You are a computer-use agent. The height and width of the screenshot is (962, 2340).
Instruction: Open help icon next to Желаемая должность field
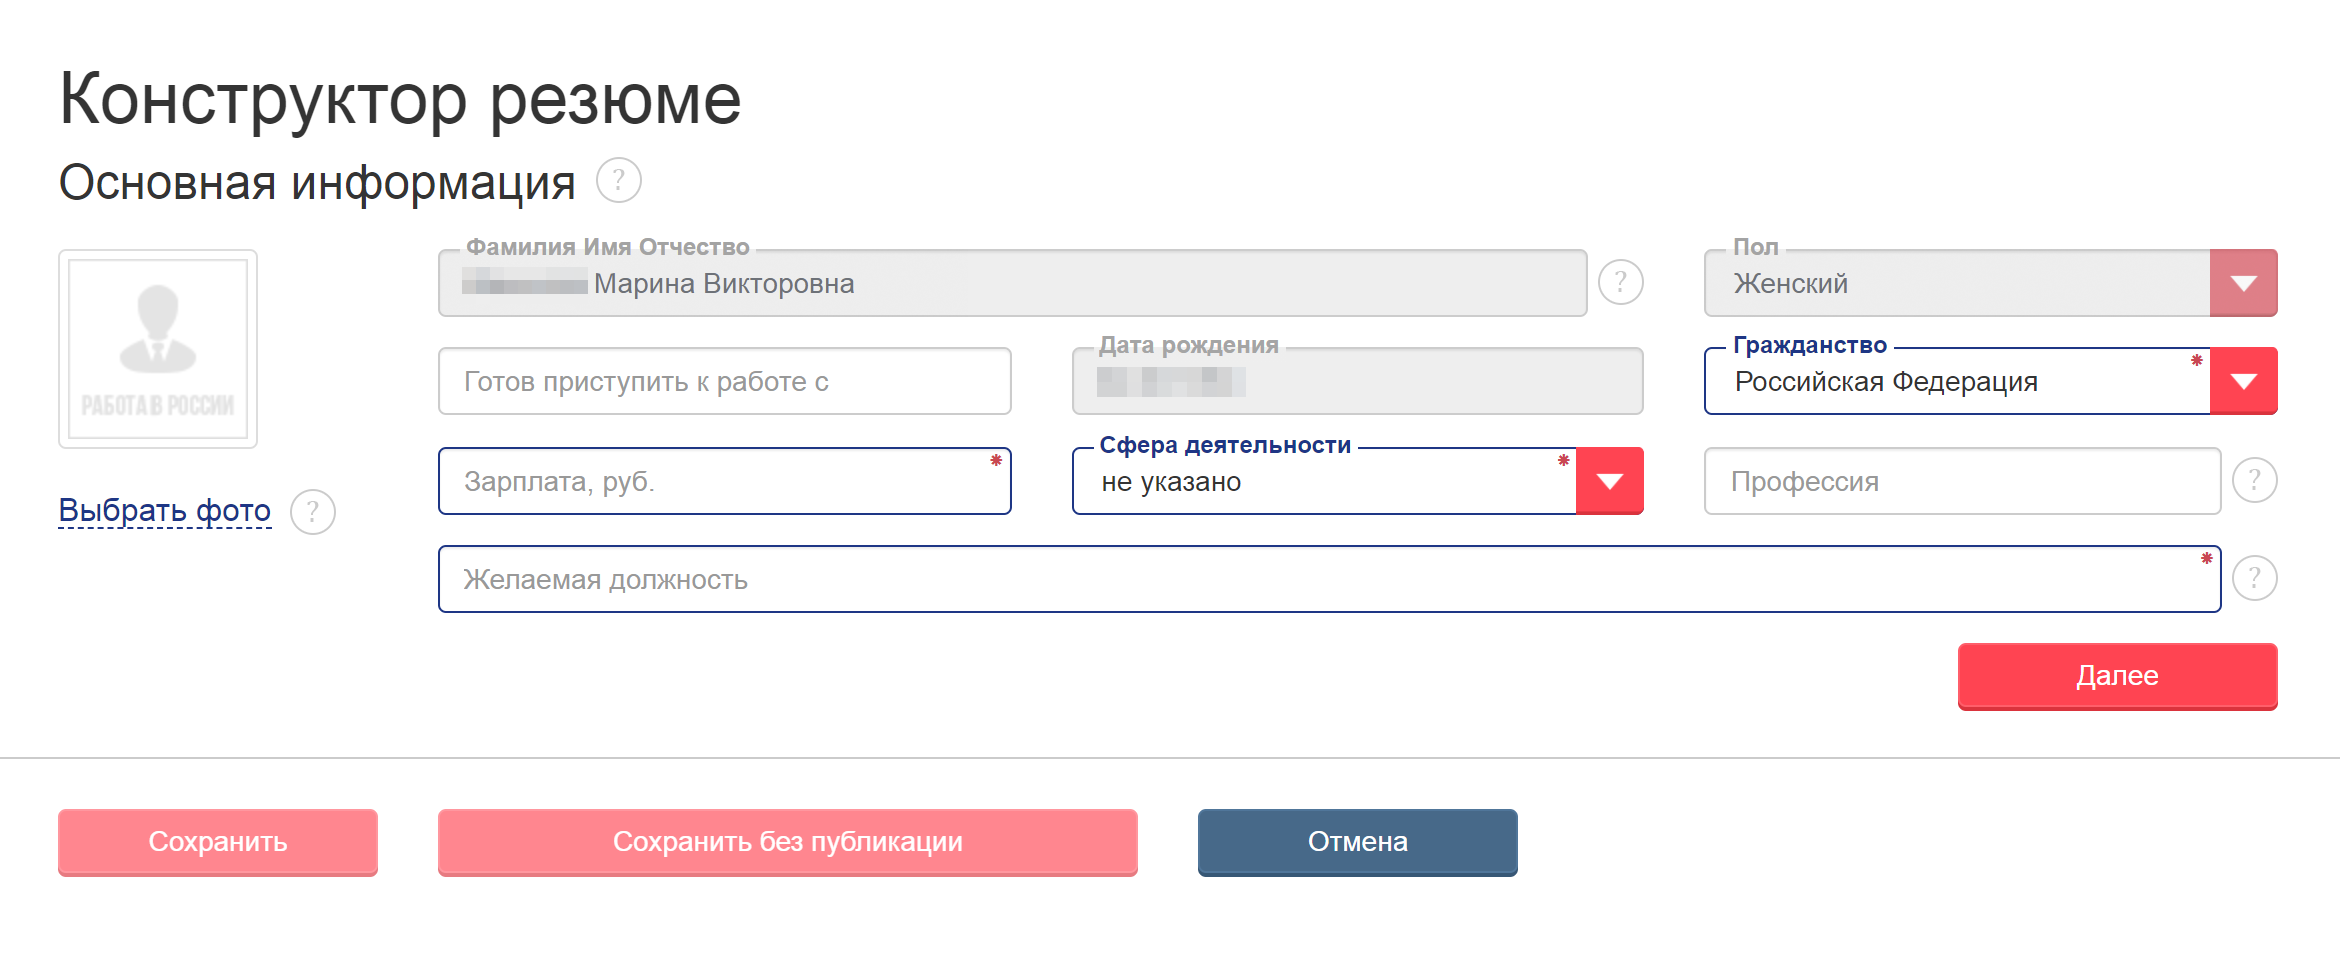[2254, 579]
